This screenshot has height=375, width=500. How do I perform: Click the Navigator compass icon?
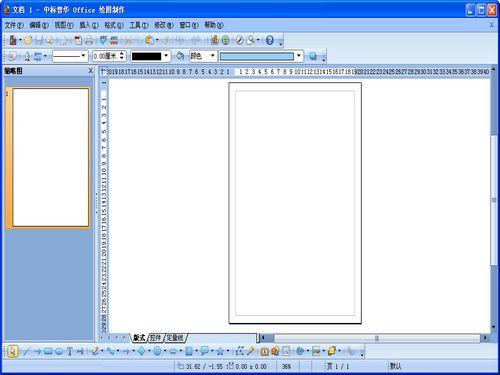[x=239, y=40]
